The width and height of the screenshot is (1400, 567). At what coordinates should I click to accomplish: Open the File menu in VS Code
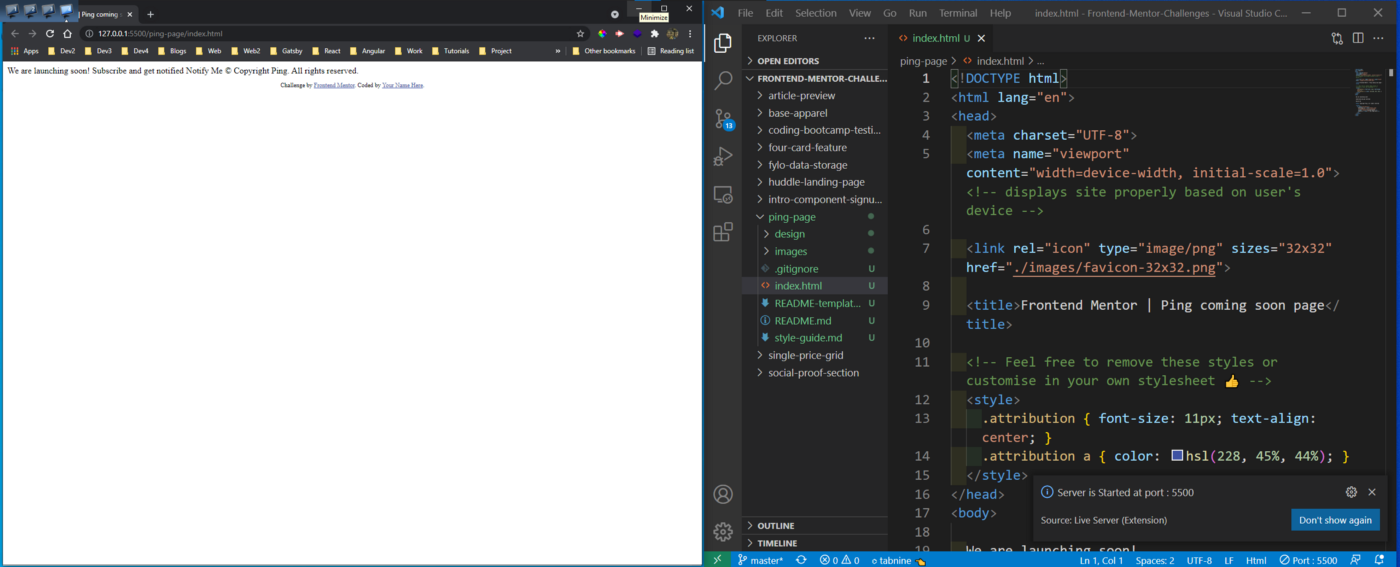(745, 13)
